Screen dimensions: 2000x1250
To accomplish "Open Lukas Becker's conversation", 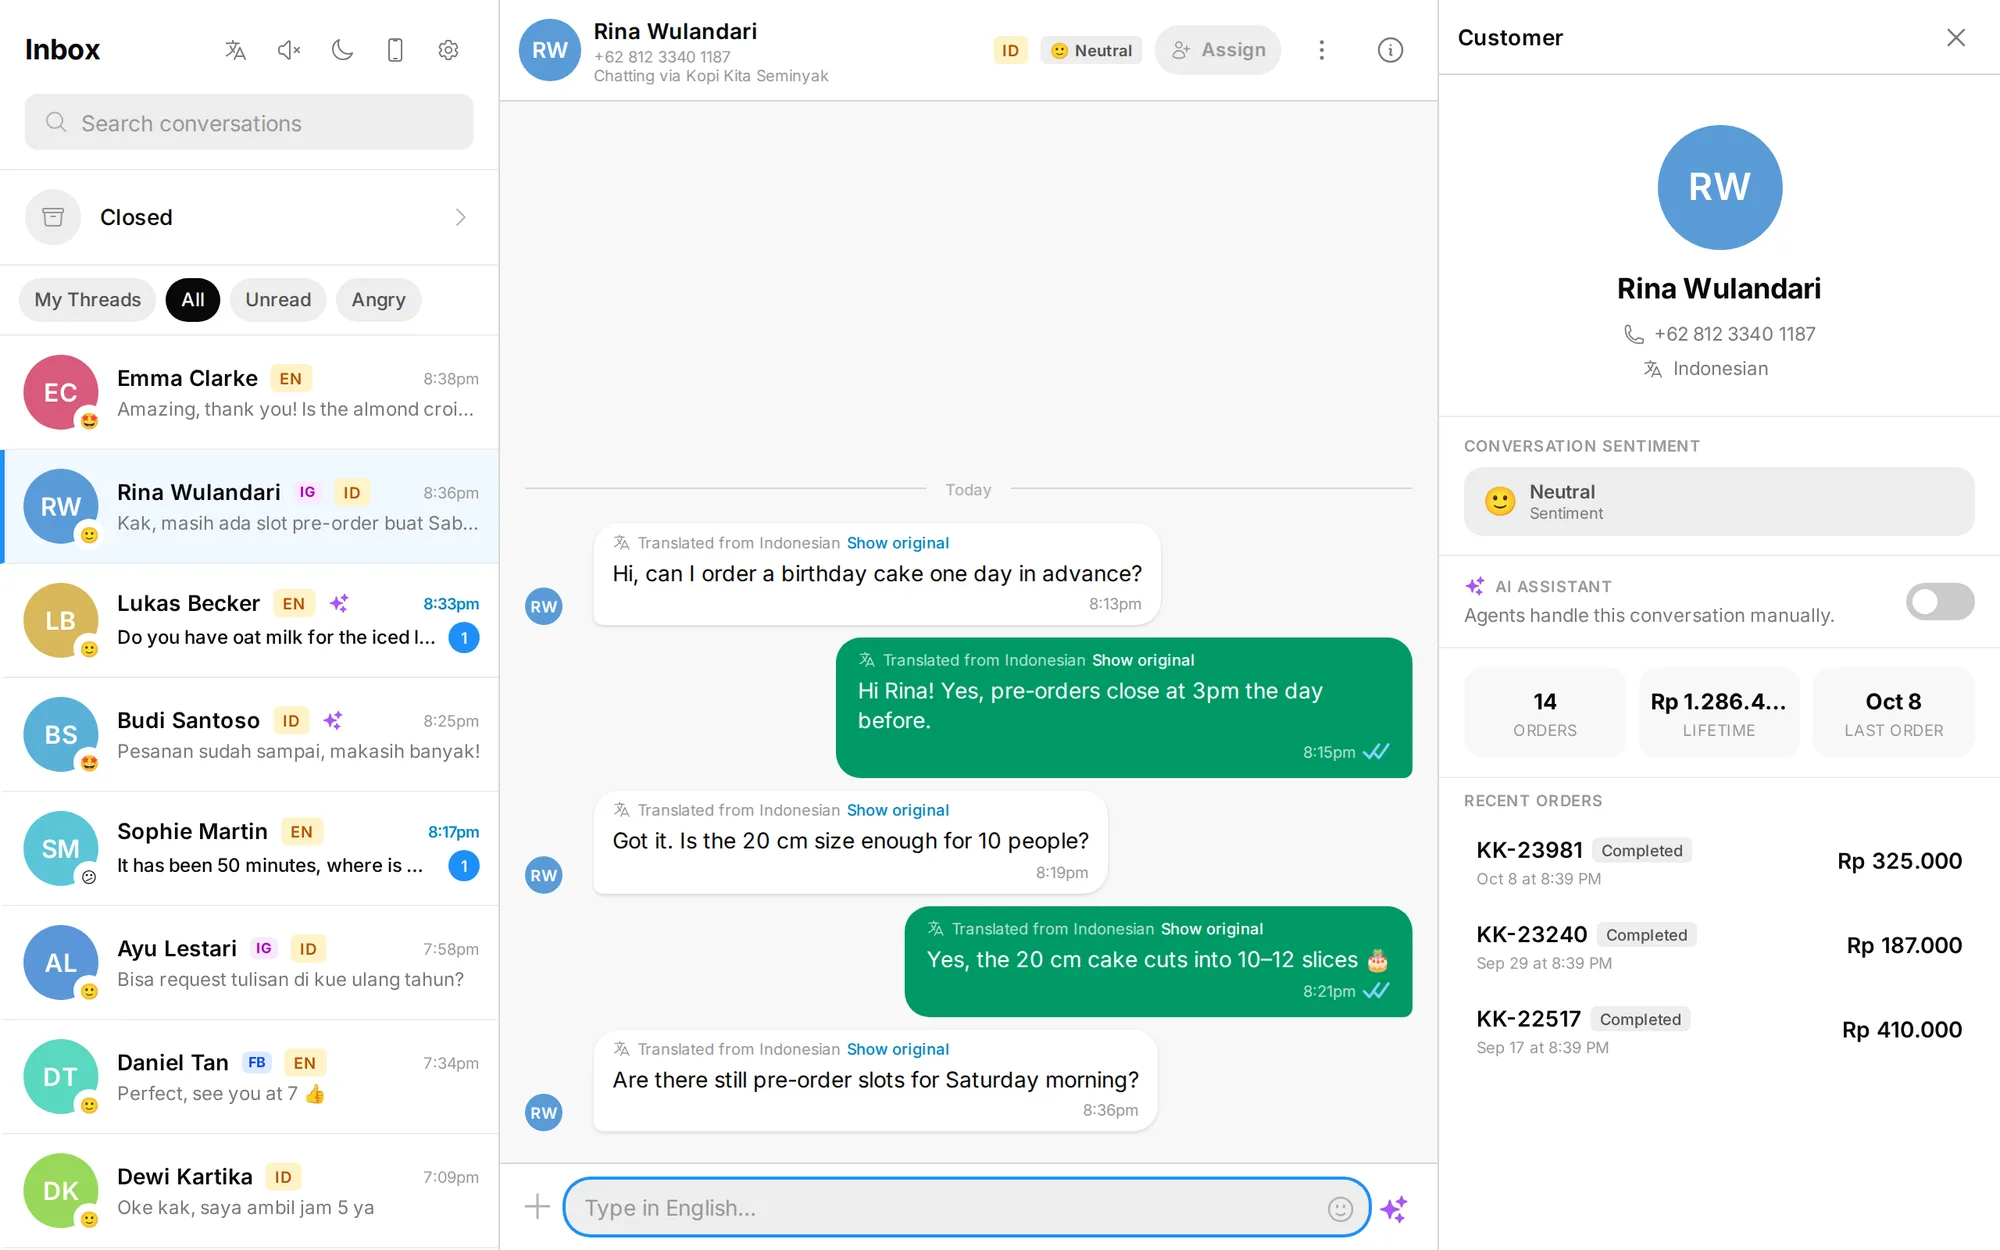I will tap(250, 621).
